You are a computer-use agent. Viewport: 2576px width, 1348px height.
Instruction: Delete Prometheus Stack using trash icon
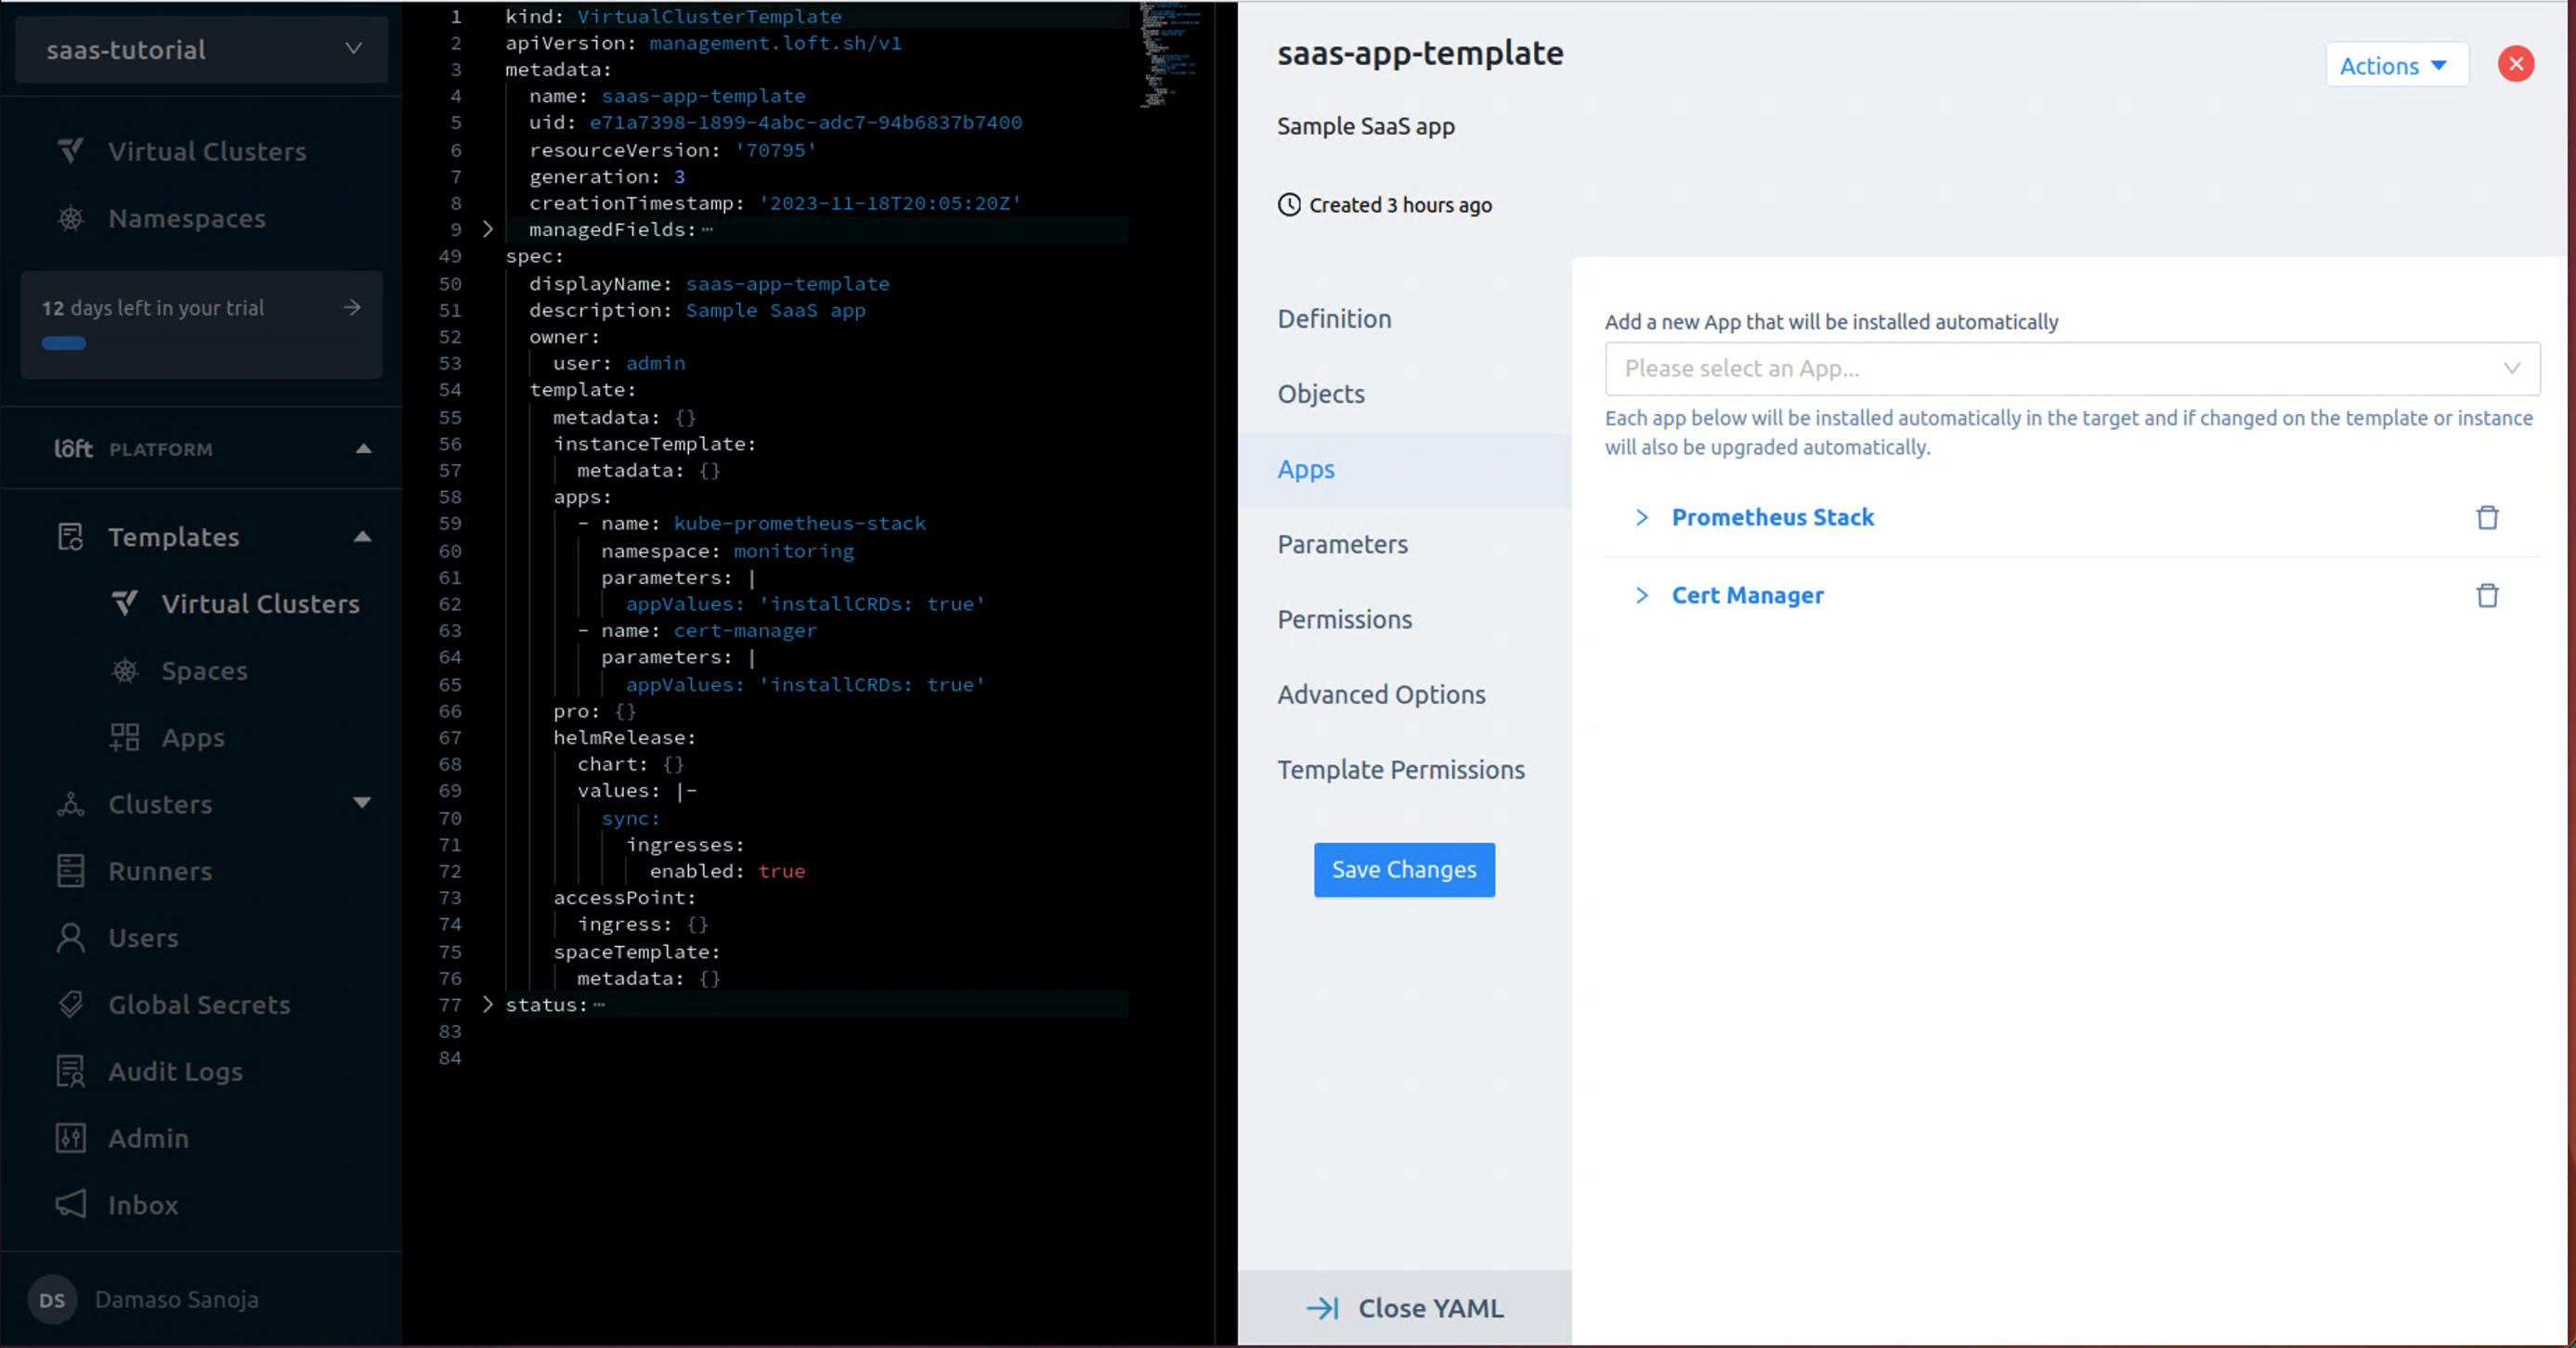click(2488, 517)
